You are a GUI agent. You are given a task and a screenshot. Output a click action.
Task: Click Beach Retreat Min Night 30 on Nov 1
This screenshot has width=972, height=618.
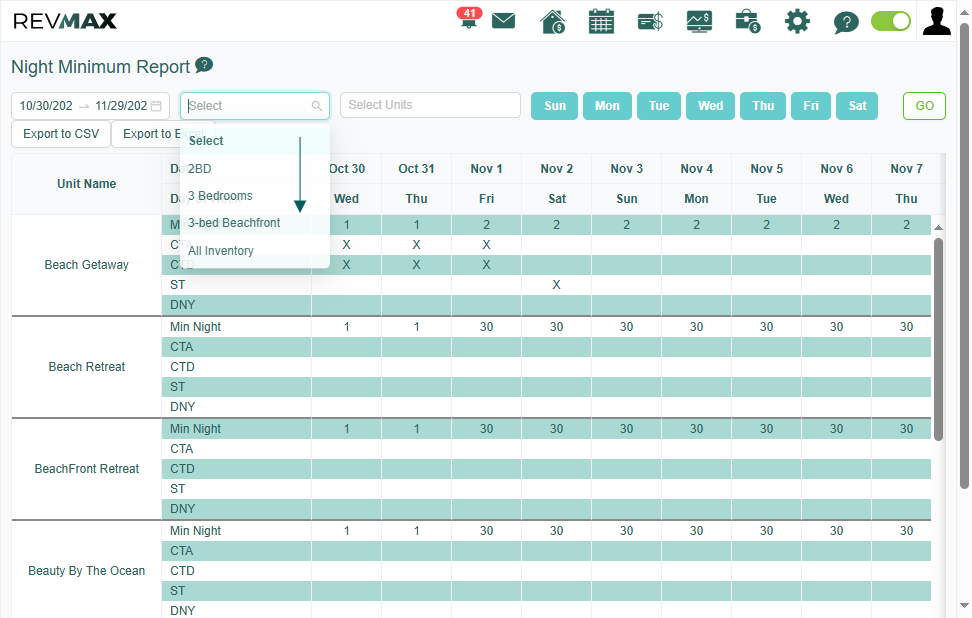click(x=487, y=327)
